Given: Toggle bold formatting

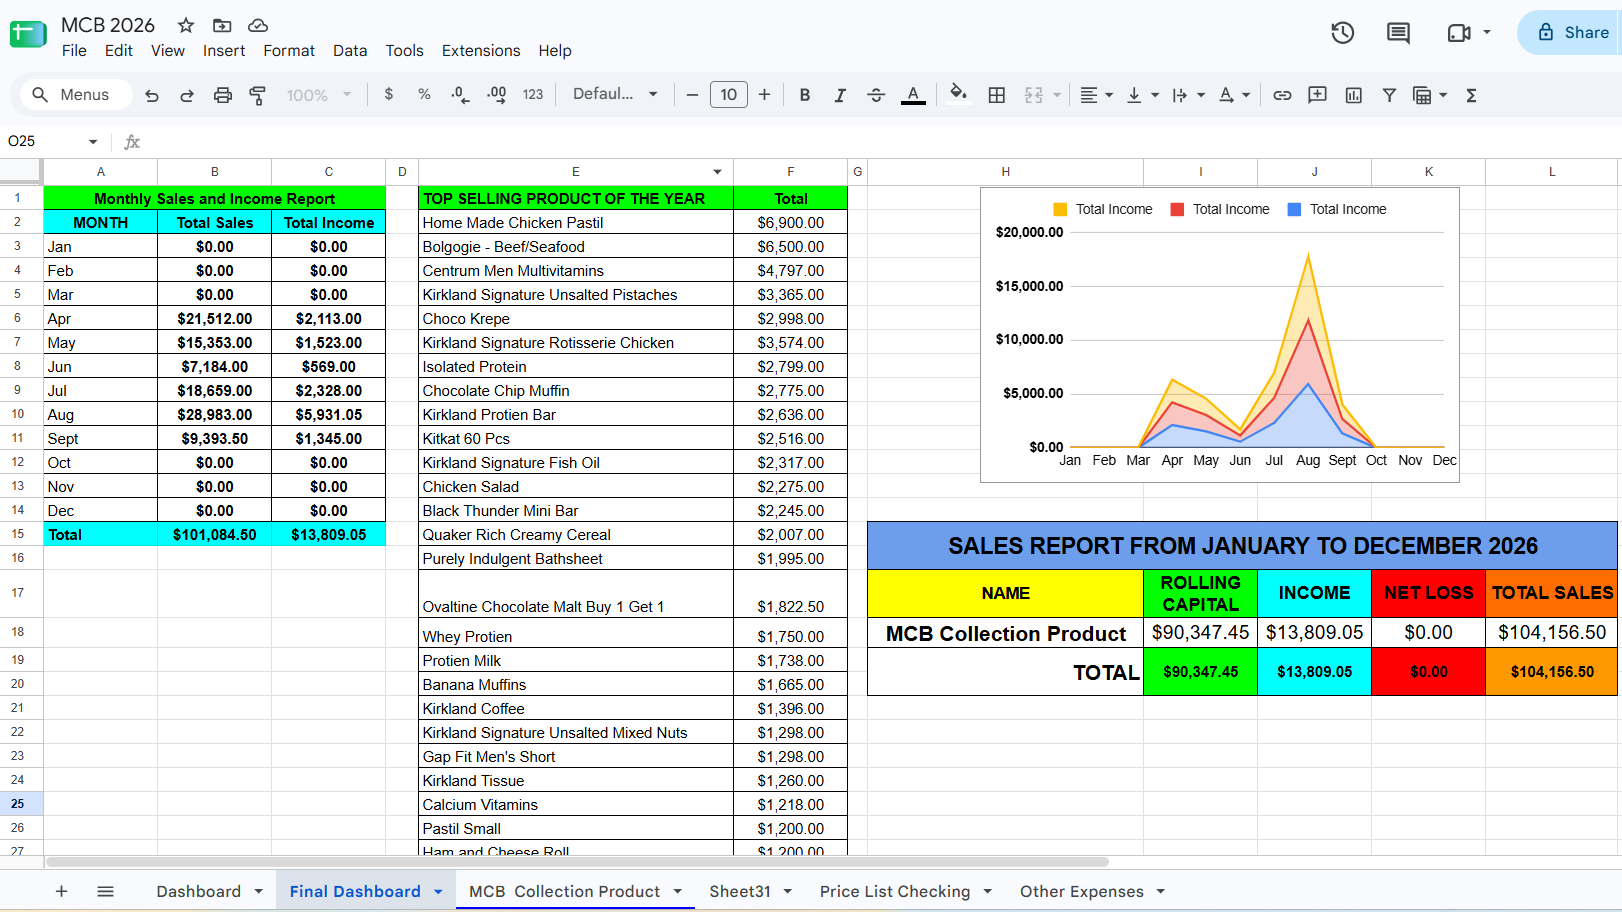Looking at the screenshot, I should (804, 95).
